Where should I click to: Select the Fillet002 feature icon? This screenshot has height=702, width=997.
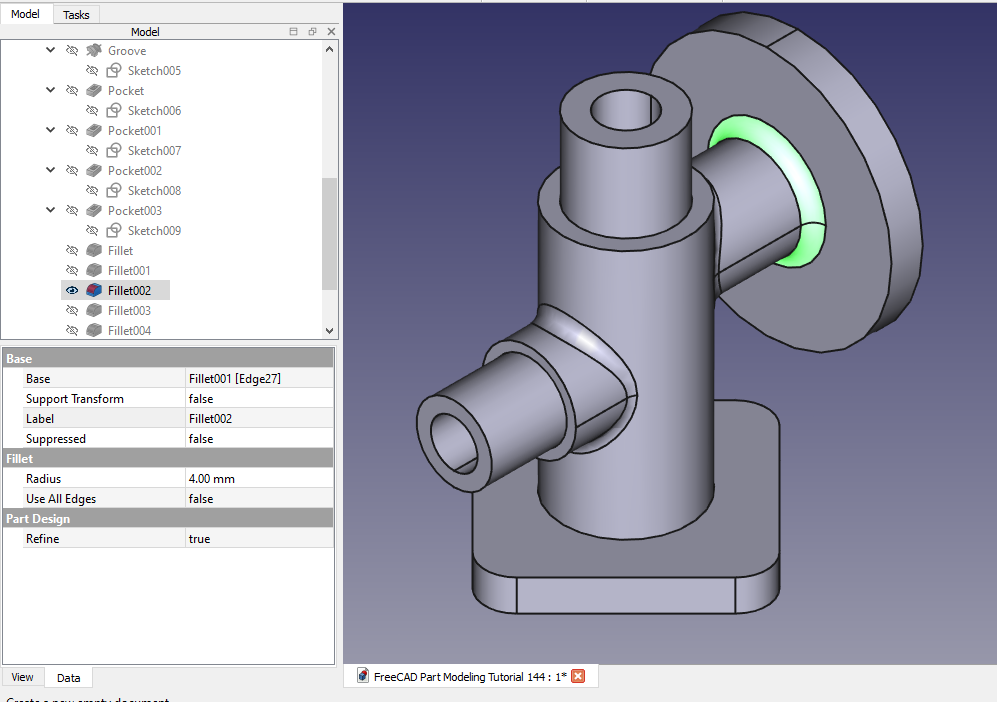pyautogui.click(x=95, y=290)
